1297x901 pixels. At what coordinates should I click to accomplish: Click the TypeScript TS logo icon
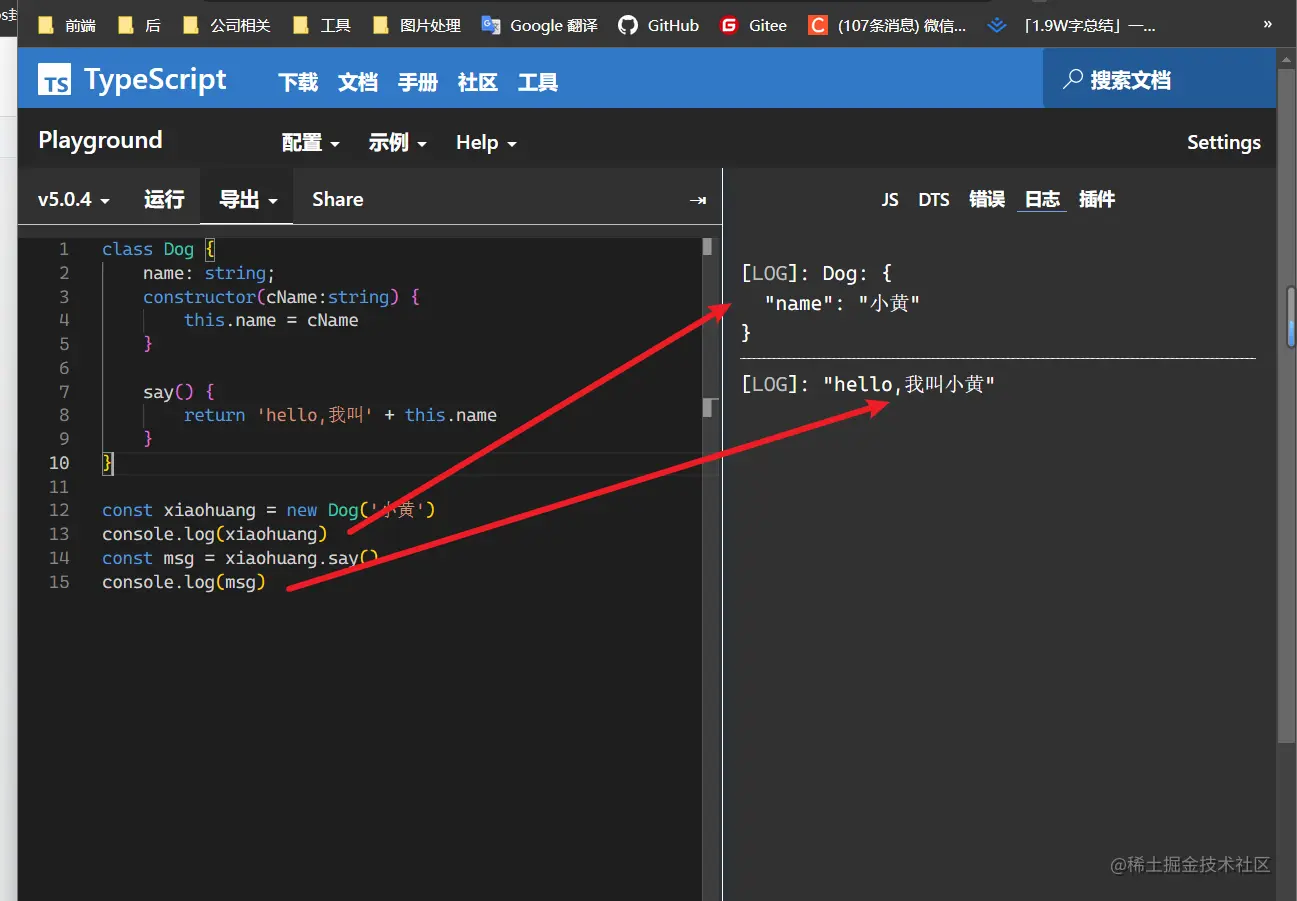(x=55, y=80)
